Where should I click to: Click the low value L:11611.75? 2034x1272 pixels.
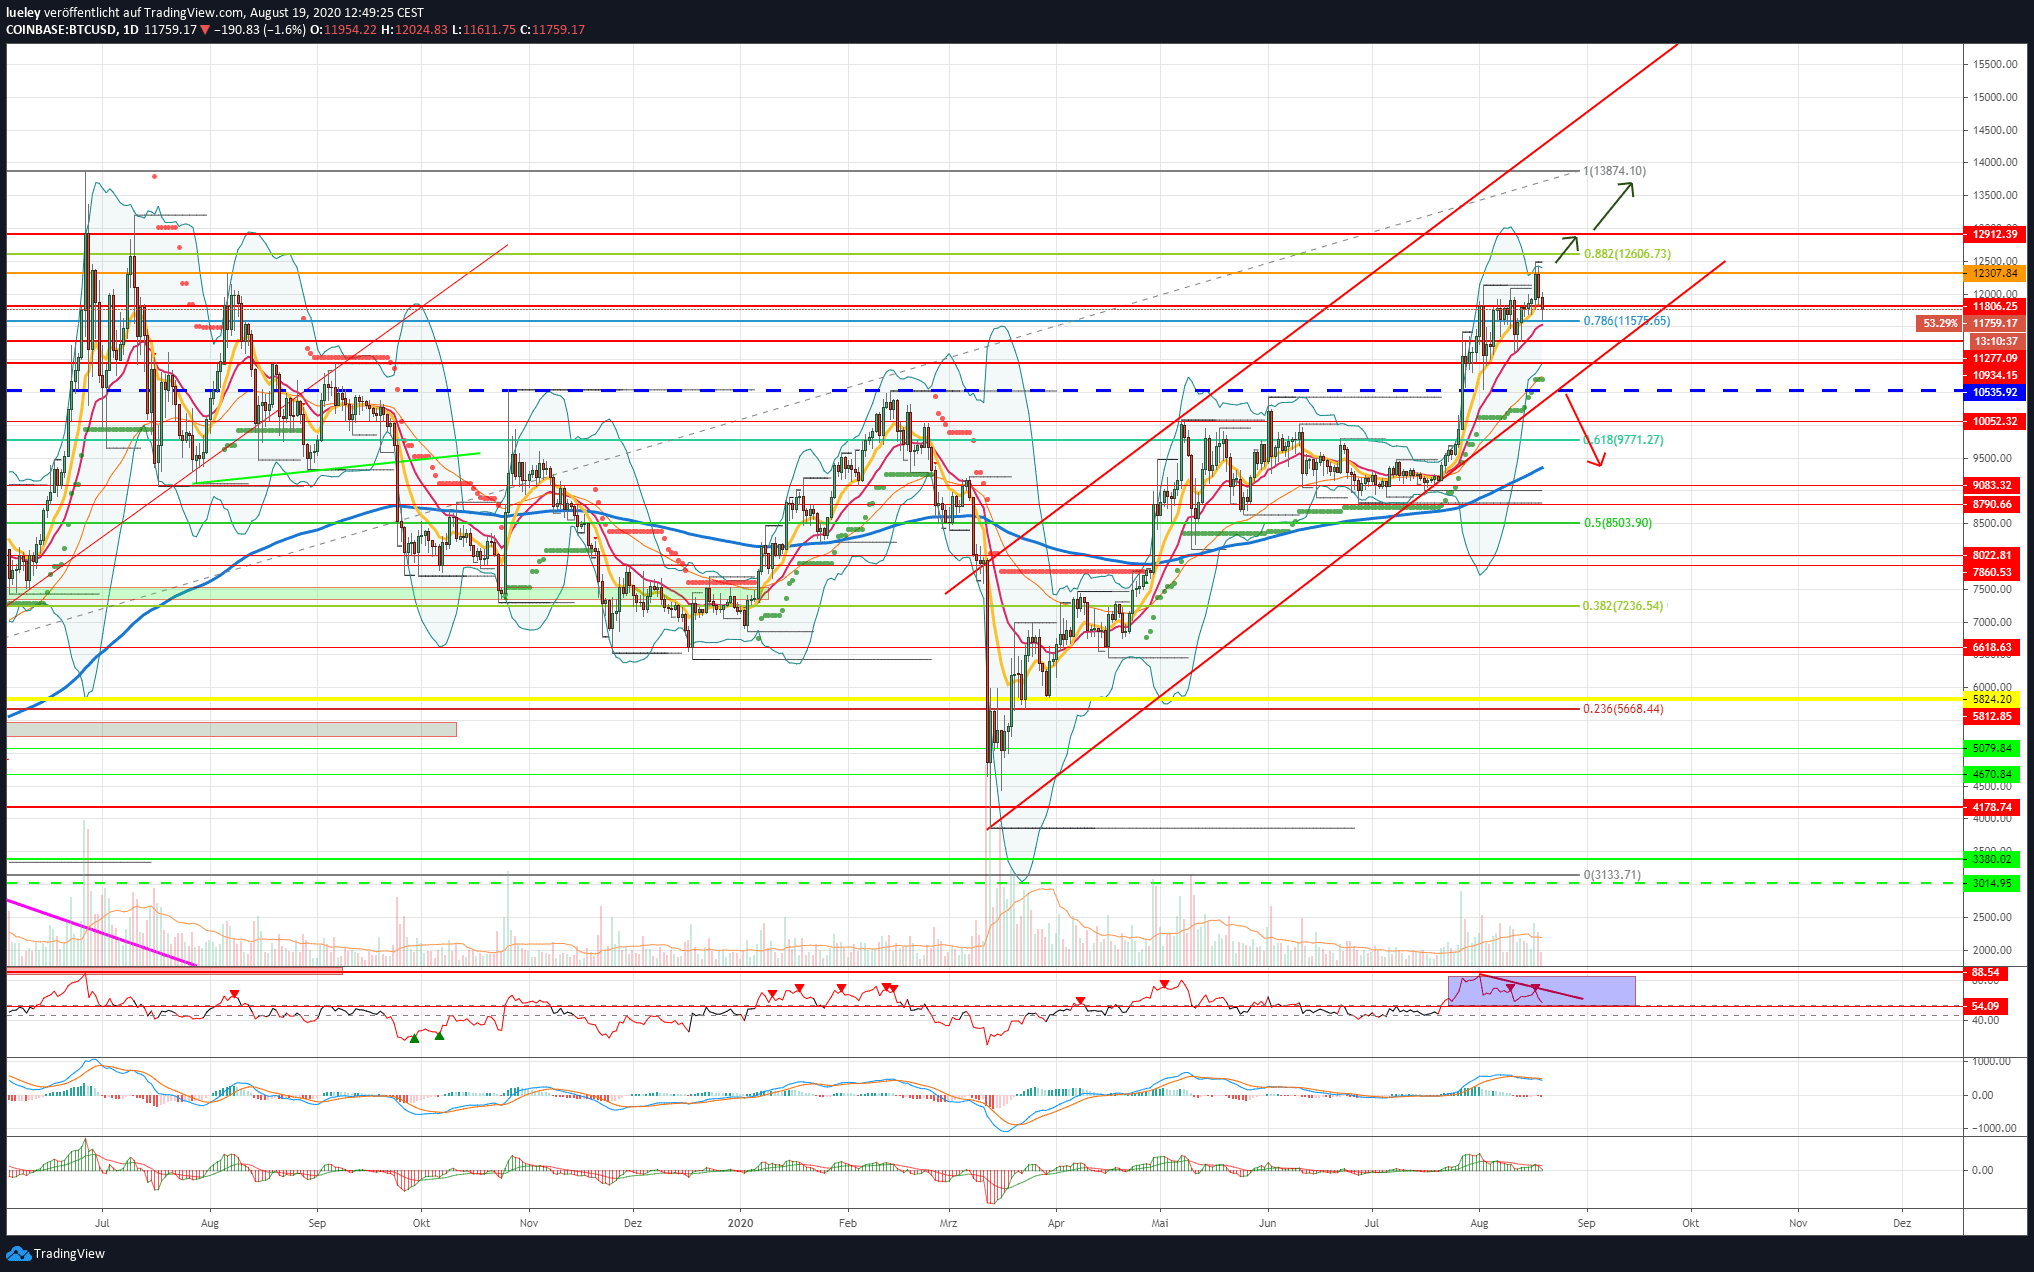pyautogui.click(x=484, y=30)
